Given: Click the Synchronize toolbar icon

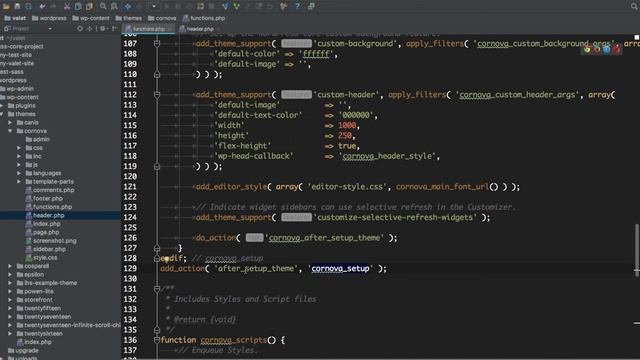Looking at the screenshot, I should pyautogui.click(x=28, y=7).
